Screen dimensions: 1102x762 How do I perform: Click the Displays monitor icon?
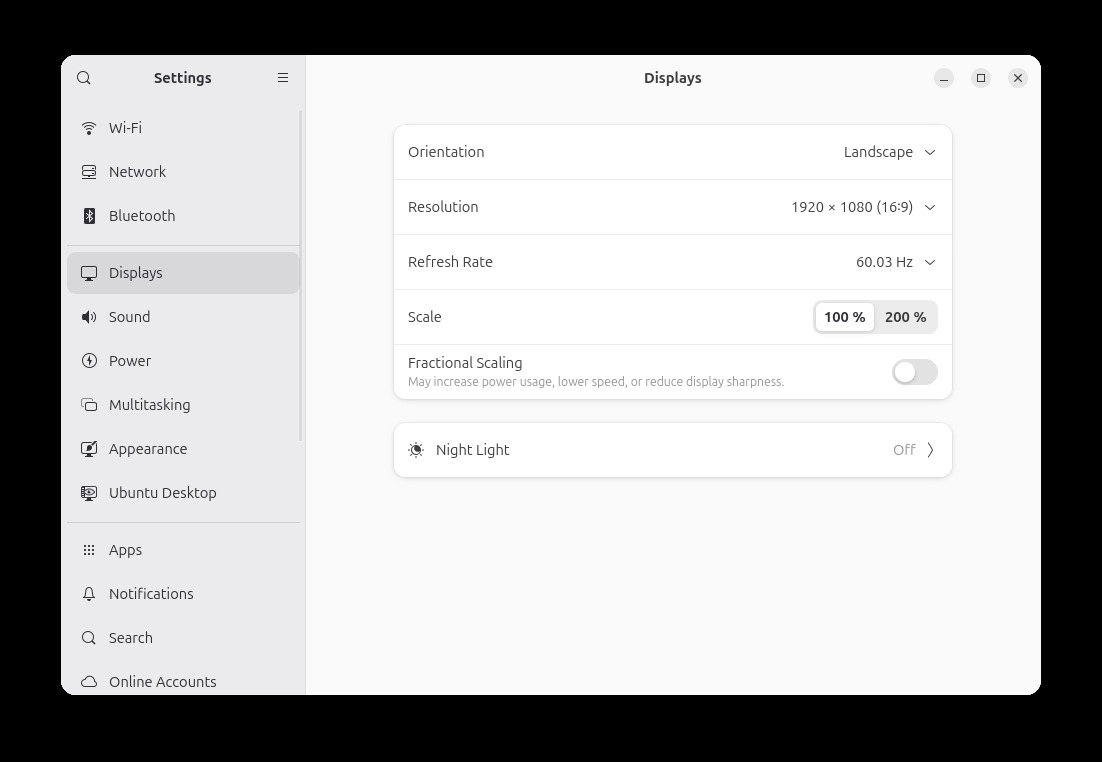click(x=89, y=273)
